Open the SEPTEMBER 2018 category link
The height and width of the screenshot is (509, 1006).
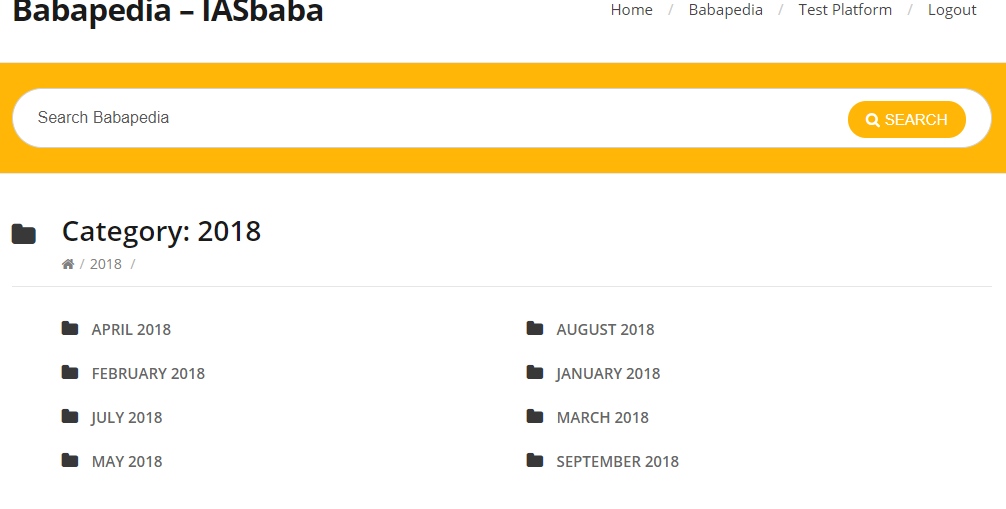(x=617, y=462)
